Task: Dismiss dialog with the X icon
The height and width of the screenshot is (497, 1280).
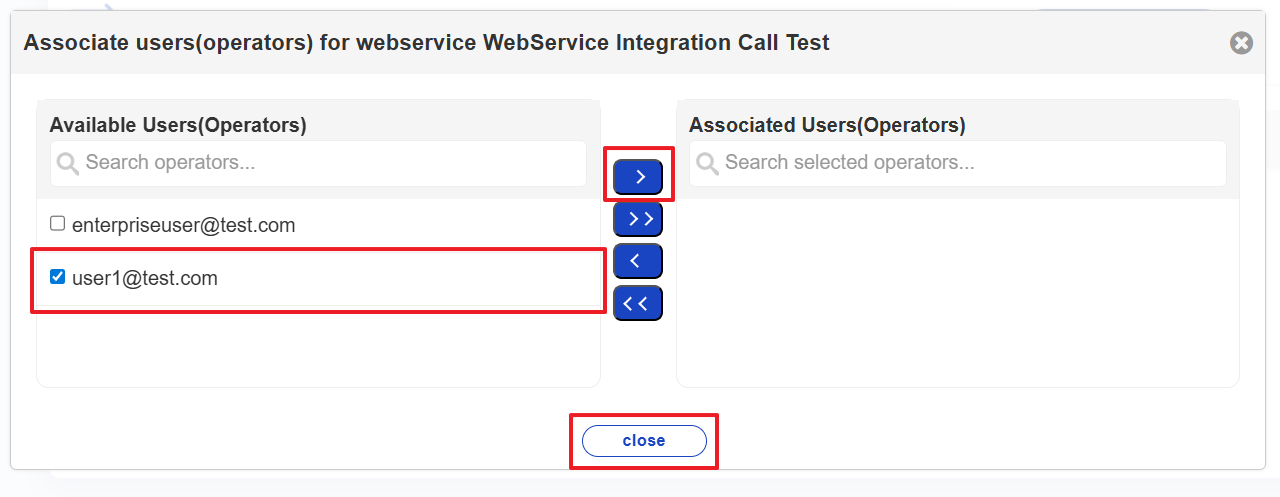Action: tap(1241, 43)
